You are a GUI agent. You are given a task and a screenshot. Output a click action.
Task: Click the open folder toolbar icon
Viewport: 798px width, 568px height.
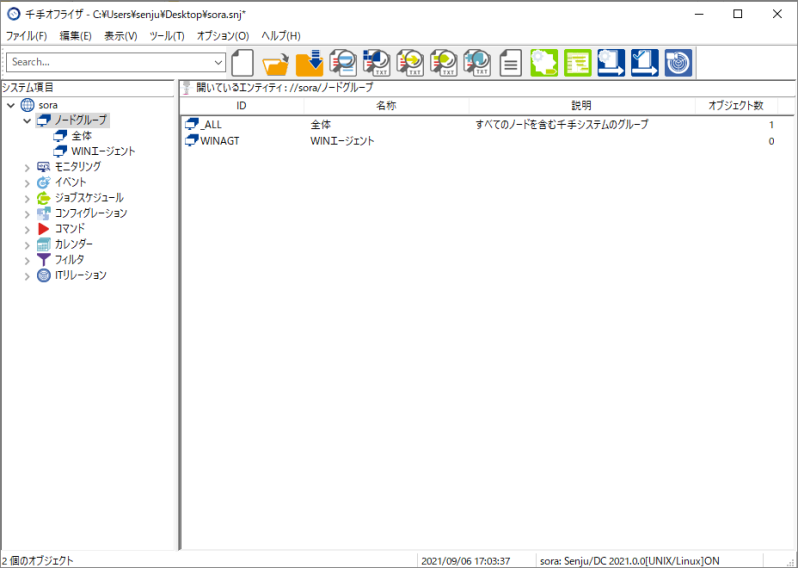point(276,63)
